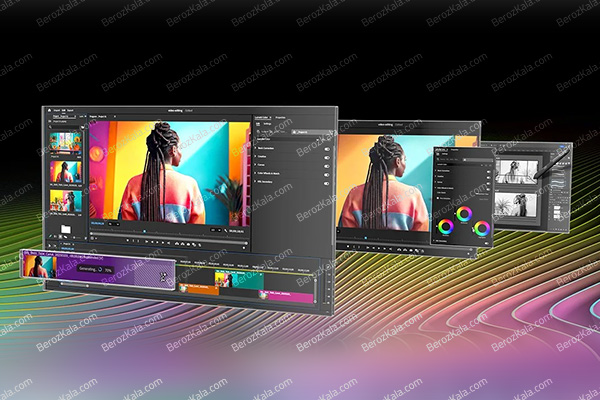Click the white folder New Bin icon
The width and height of the screenshot is (600, 400).
[66, 229]
